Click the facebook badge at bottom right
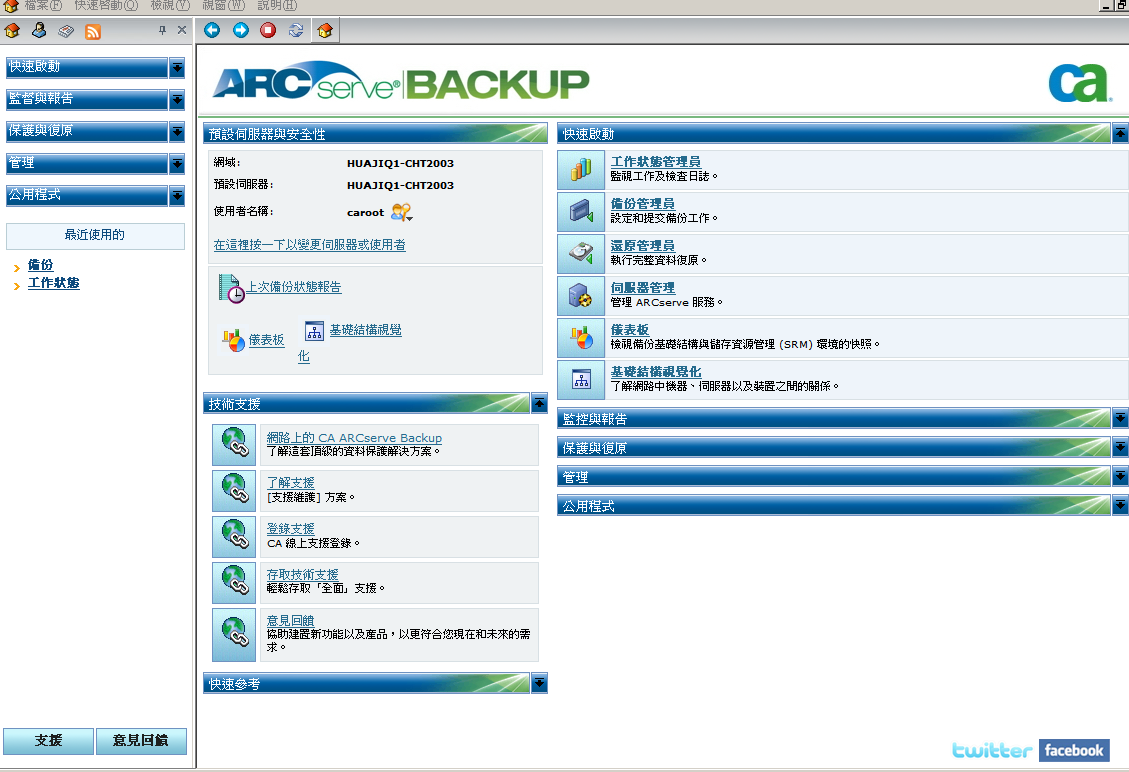The height and width of the screenshot is (772, 1129). pos(1074,750)
